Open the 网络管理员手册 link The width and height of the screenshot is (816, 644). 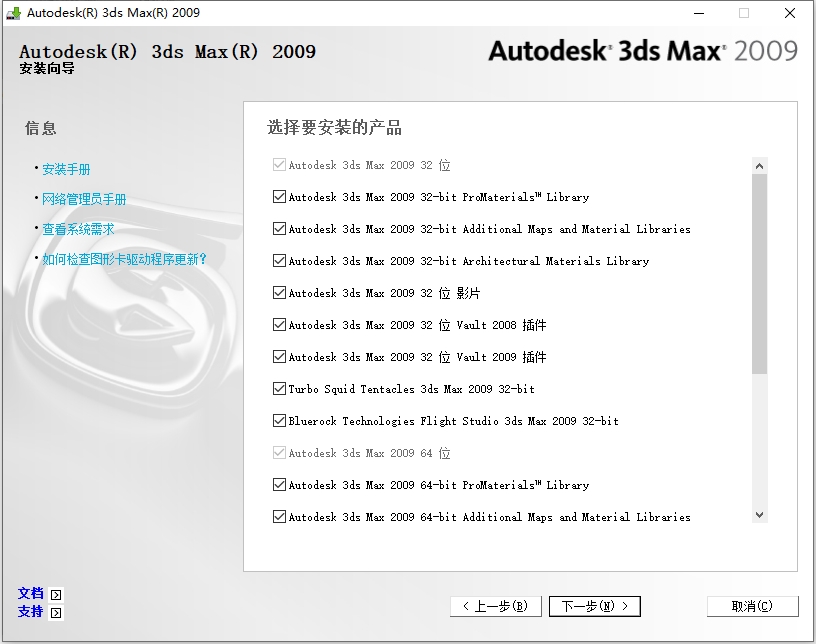click(84, 199)
